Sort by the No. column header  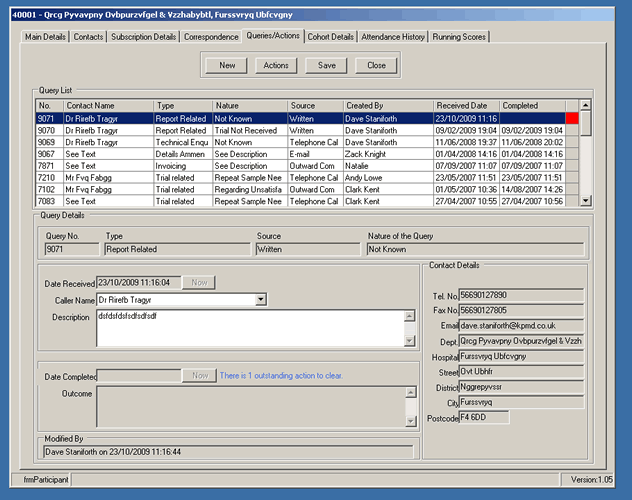tap(50, 106)
